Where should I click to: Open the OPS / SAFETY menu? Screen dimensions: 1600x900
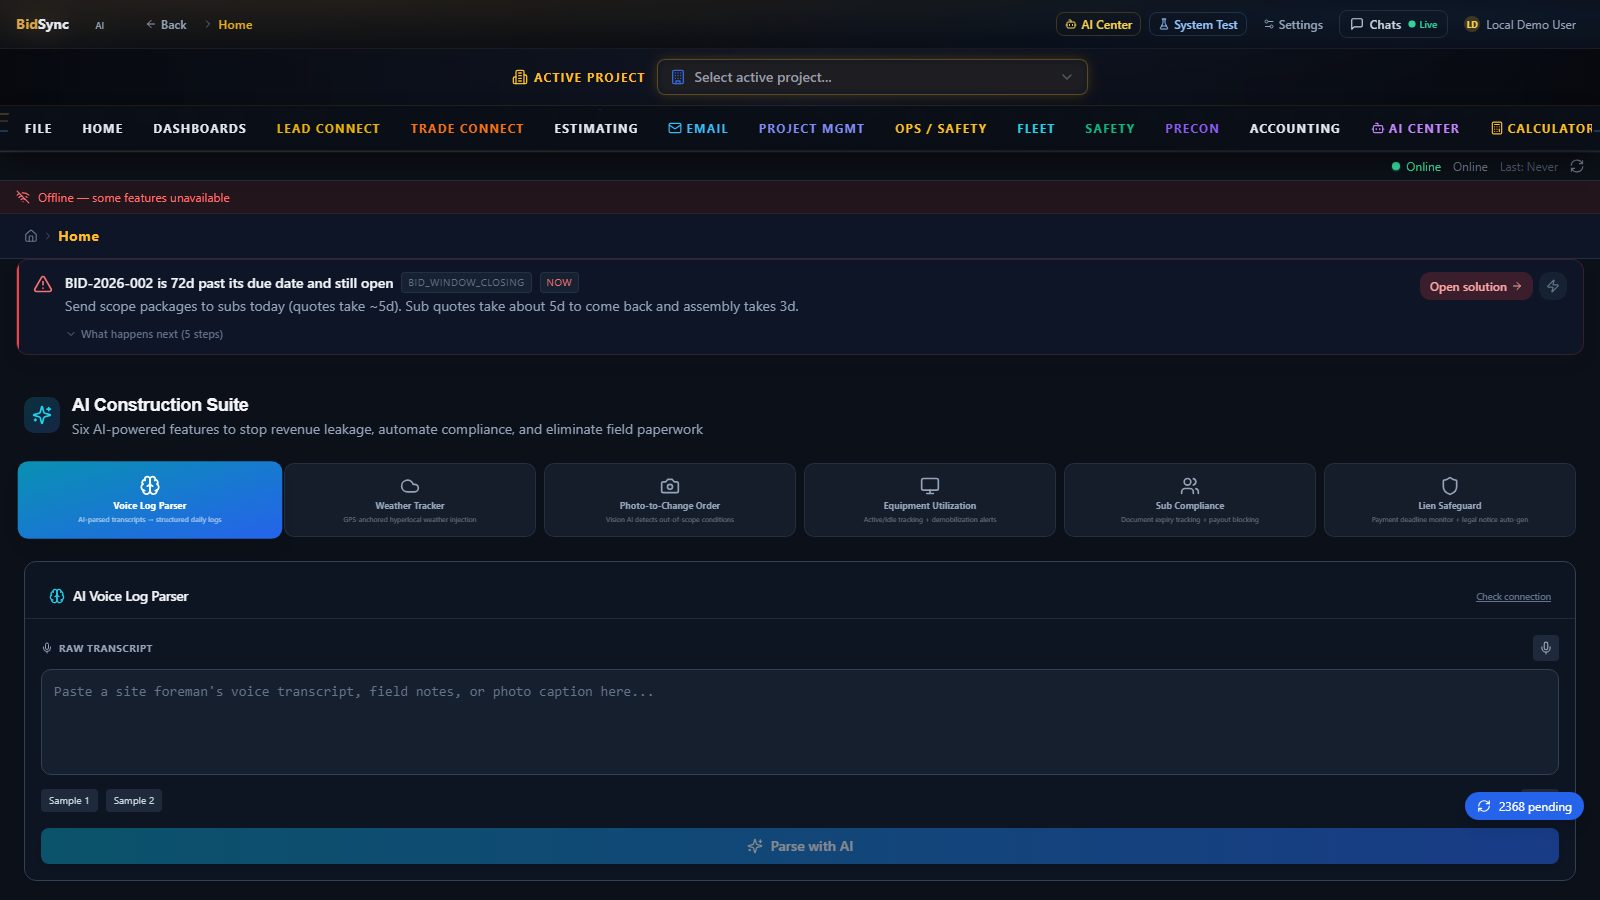coord(941,128)
